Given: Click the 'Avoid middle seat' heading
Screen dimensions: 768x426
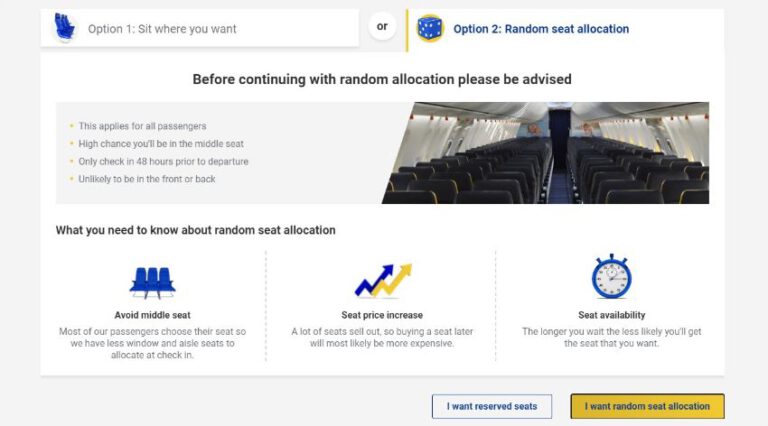Looking at the screenshot, I should 152,315.
